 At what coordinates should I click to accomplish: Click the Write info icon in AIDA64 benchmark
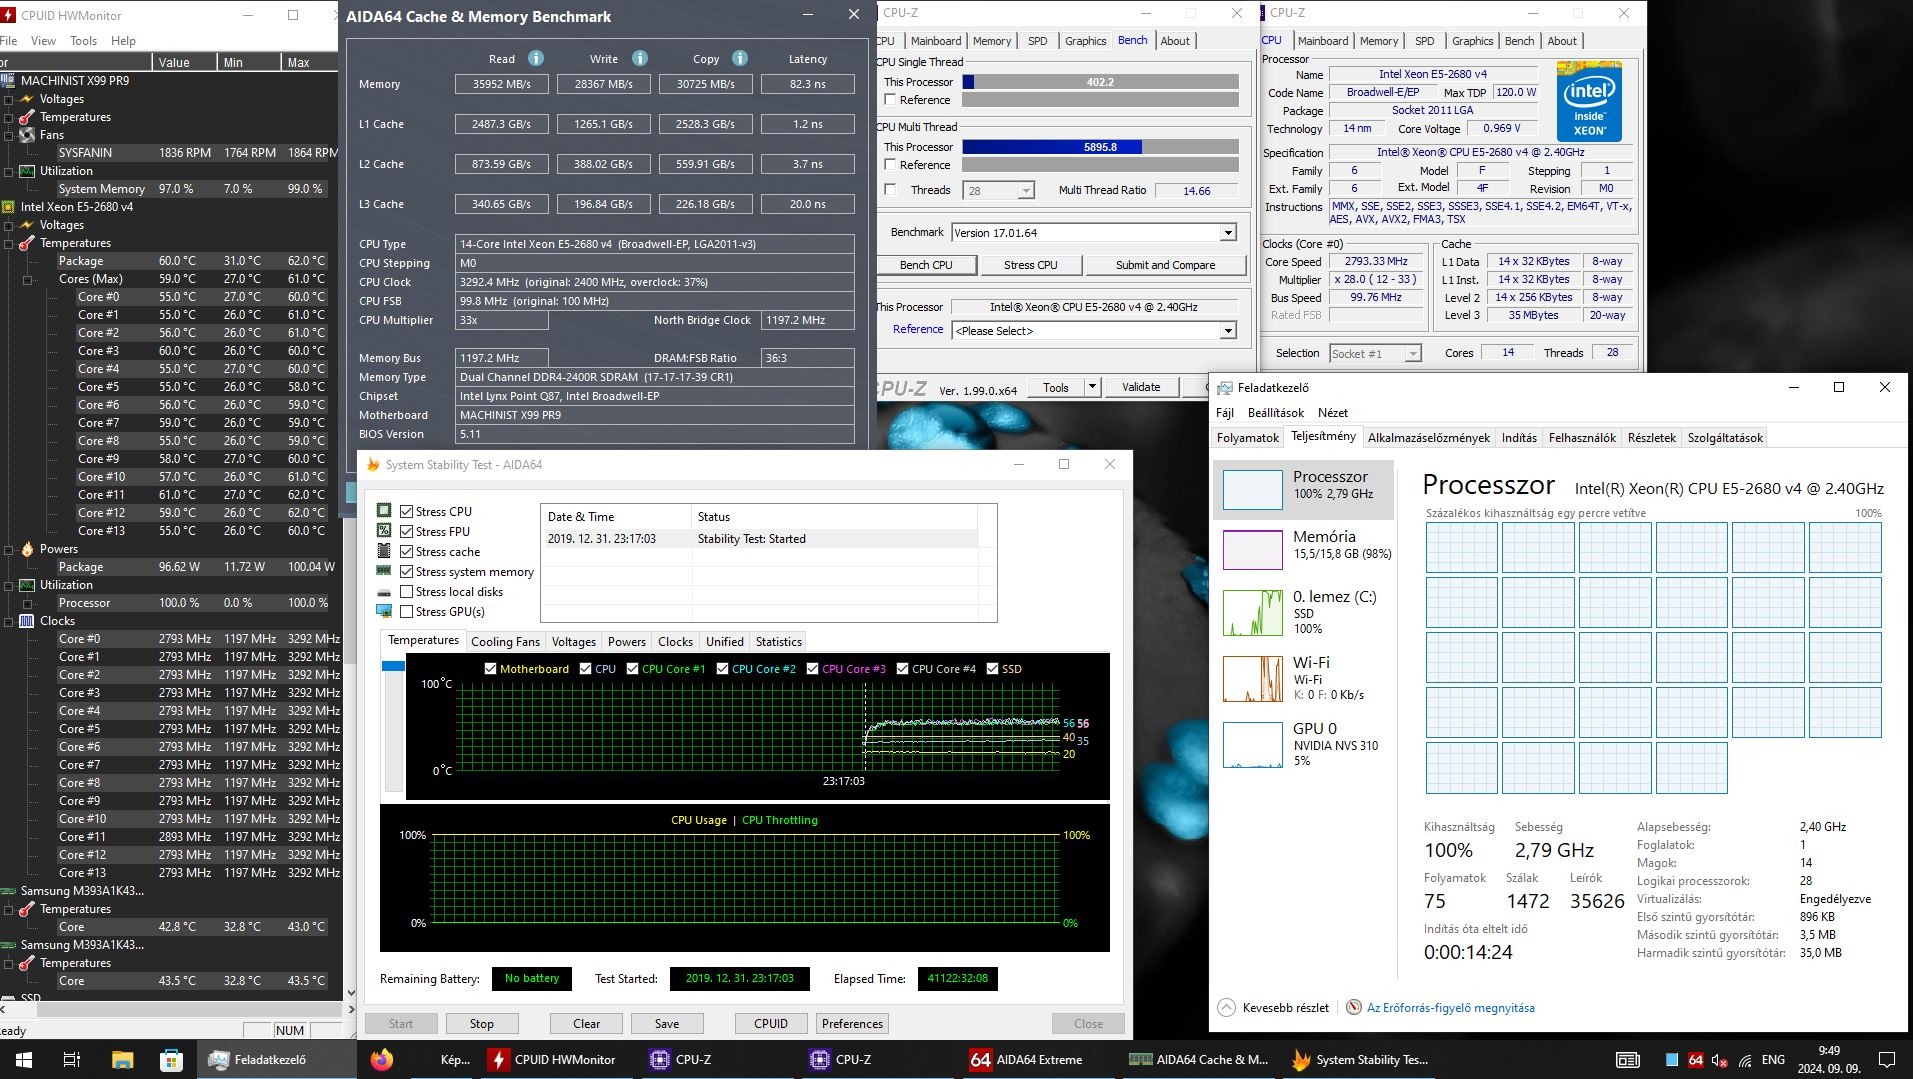coord(639,59)
